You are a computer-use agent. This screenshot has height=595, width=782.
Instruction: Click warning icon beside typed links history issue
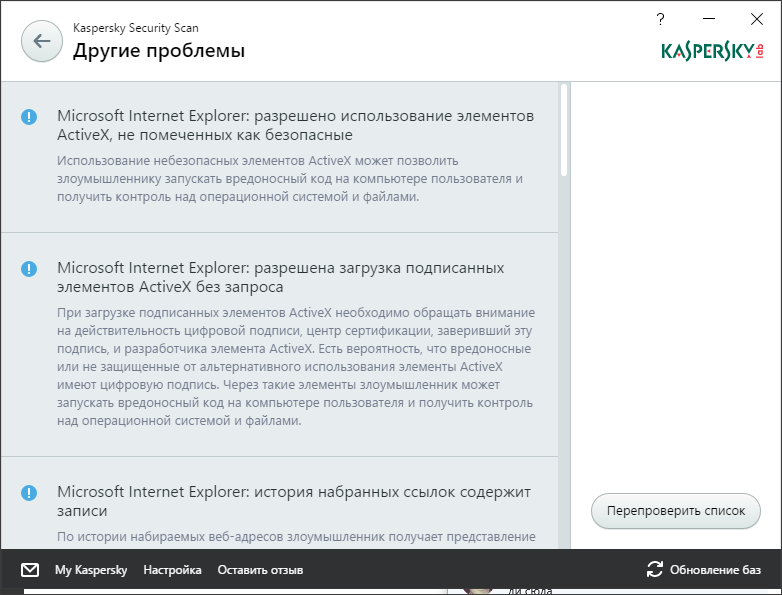point(29,493)
